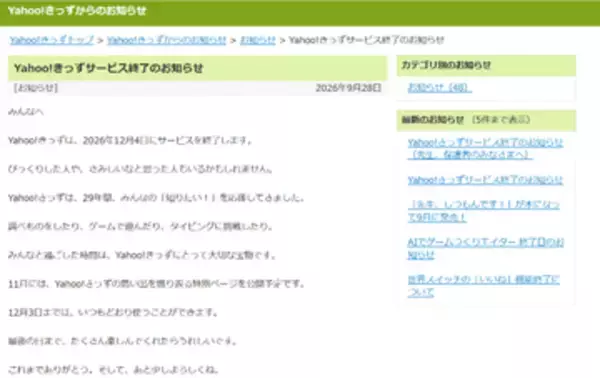Open the Yahoo!きっずからのお知らせ breadcrumb link
The width and height of the screenshot is (600, 378).
(x=166, y=40)
